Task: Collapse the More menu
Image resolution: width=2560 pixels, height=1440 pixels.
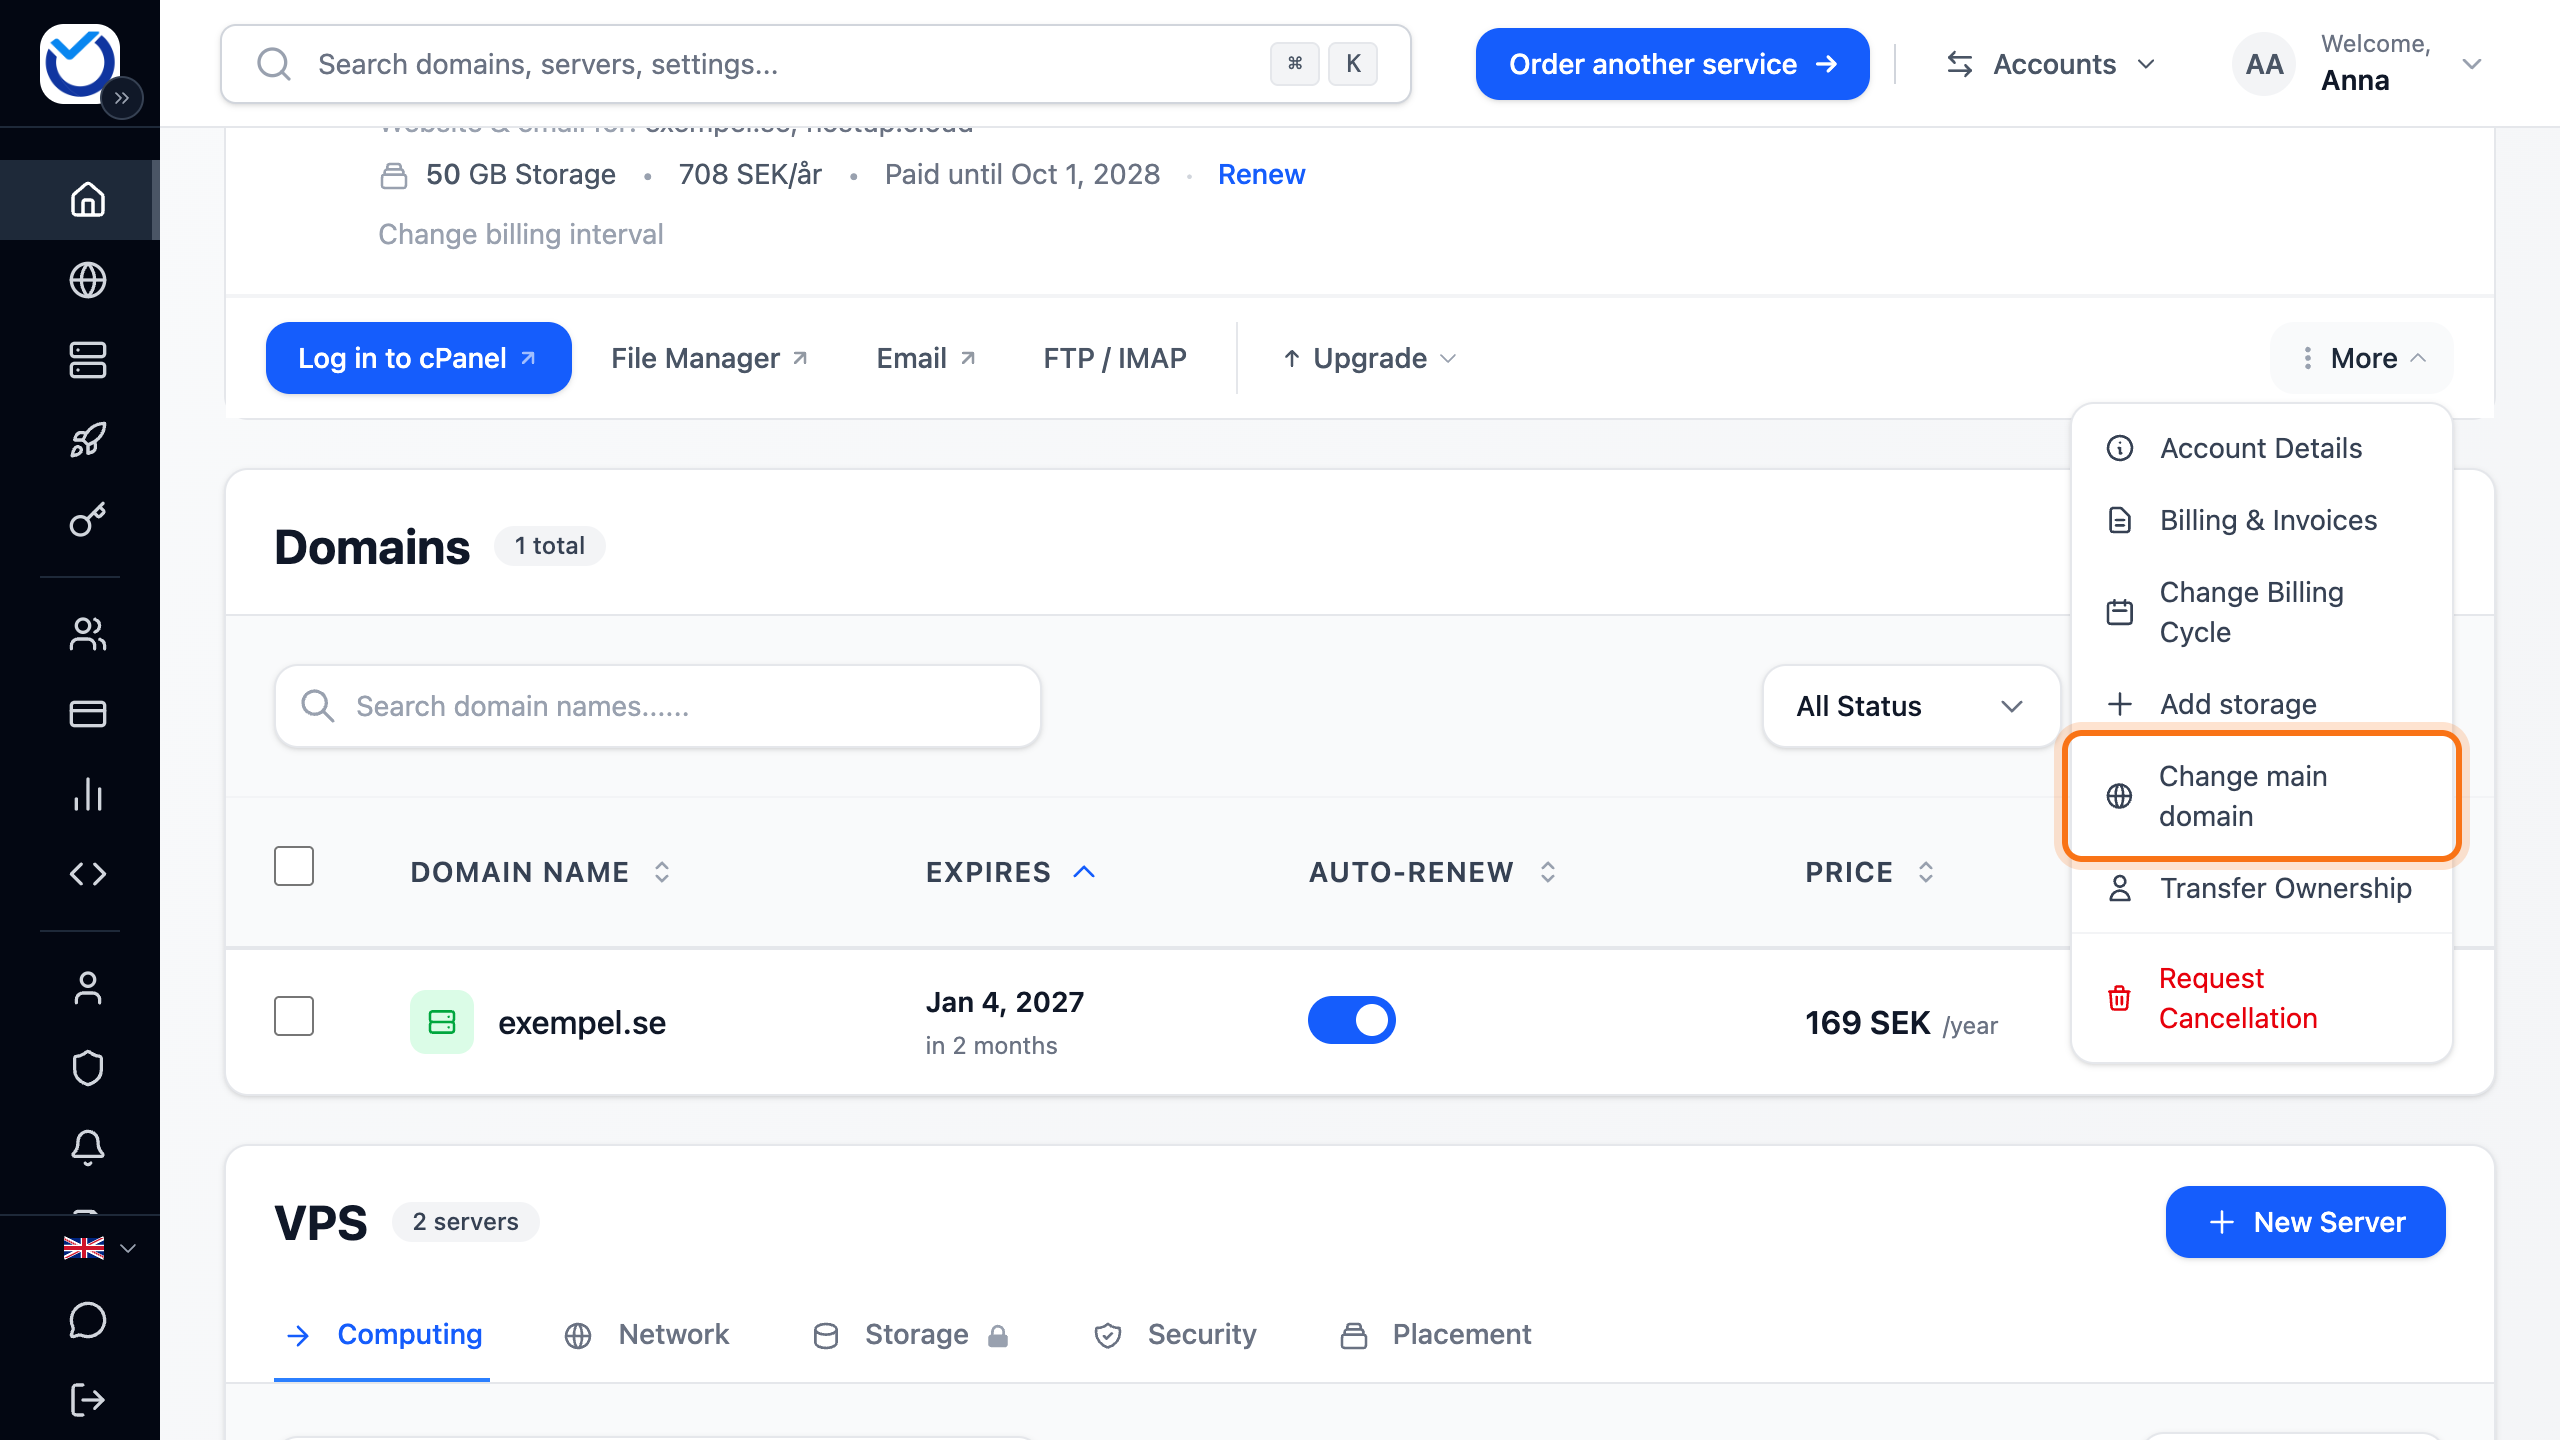Action: [2362, 358]
